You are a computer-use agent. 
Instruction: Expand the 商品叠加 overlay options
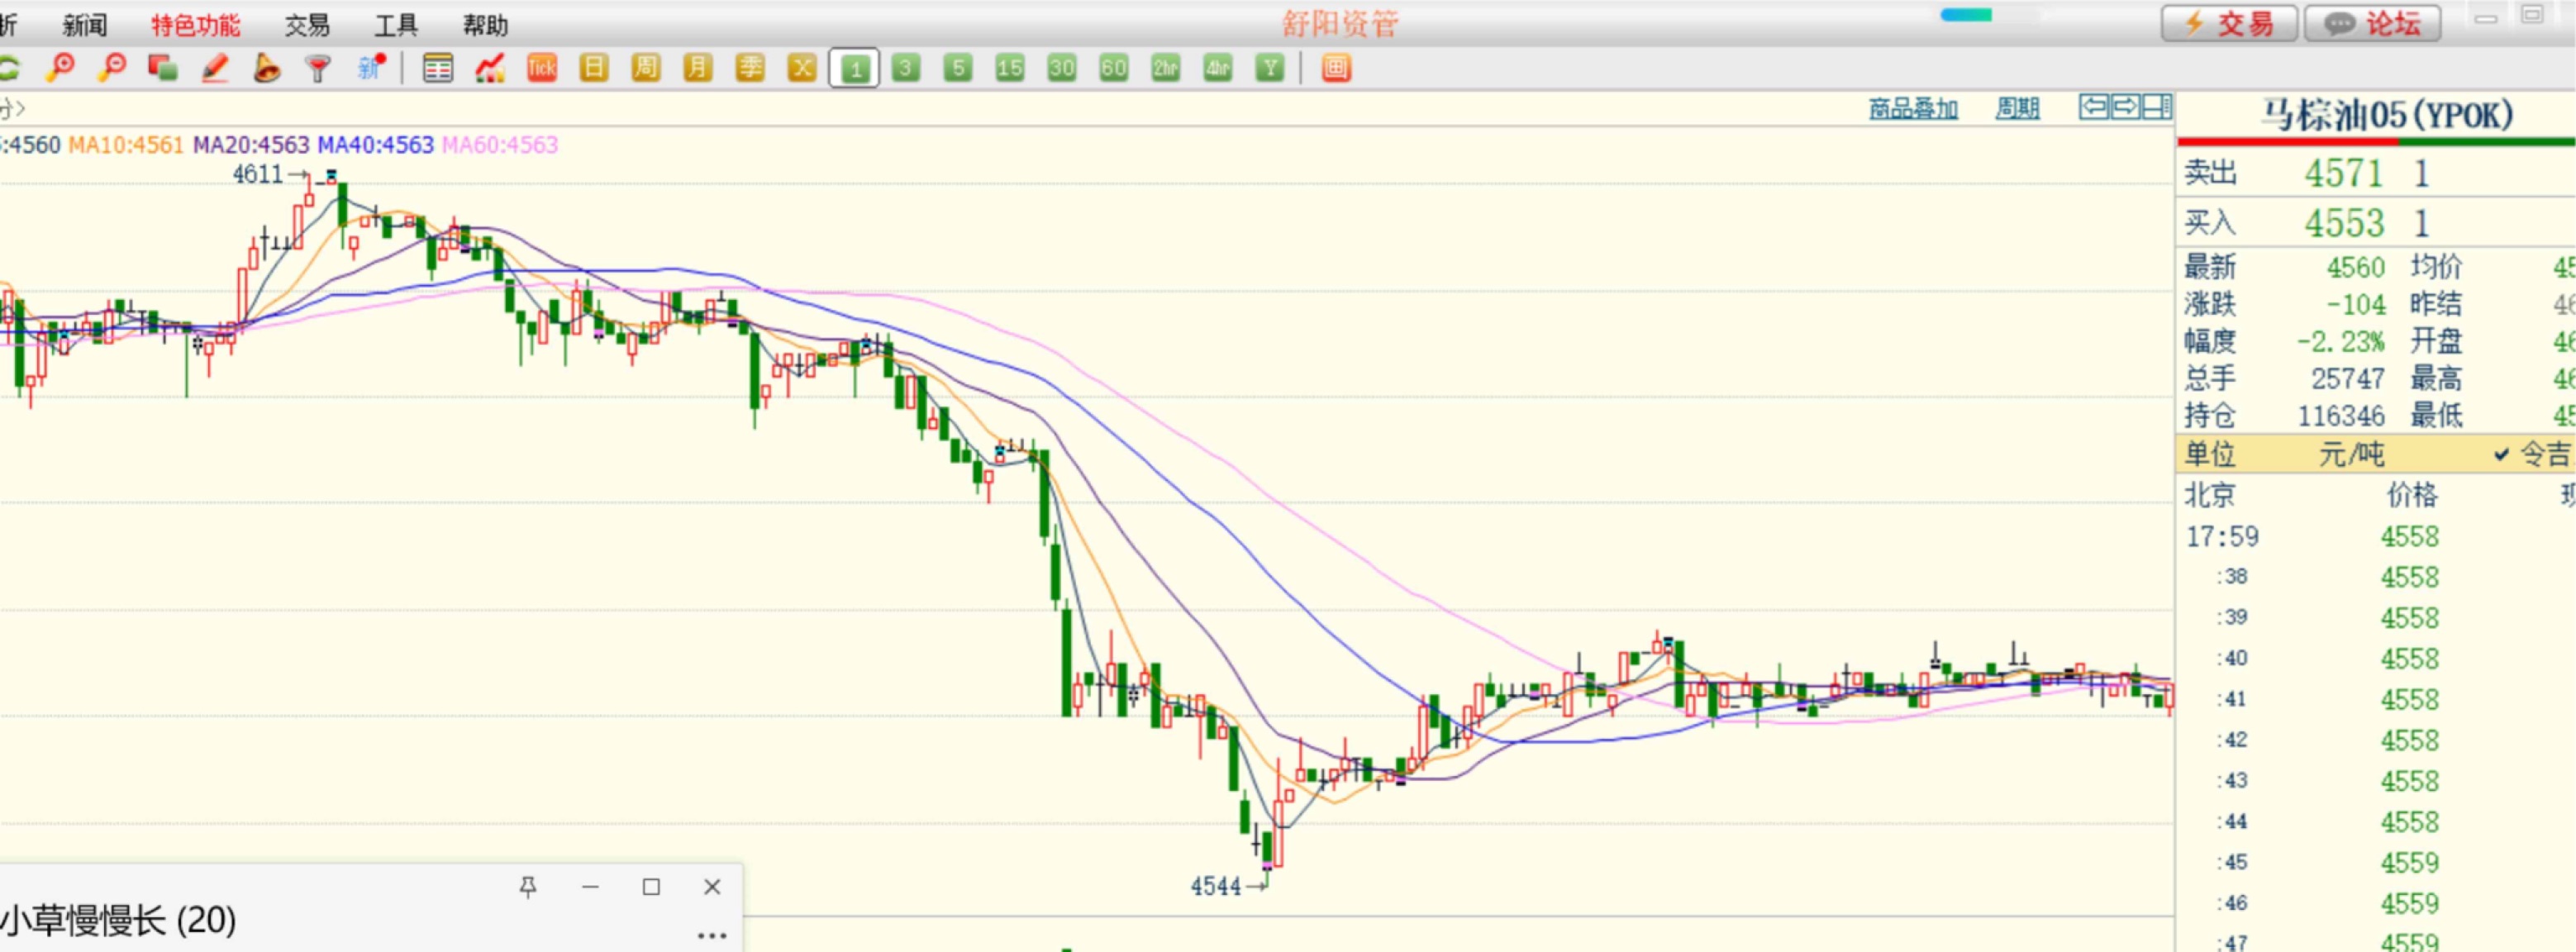click(1913, 108)
